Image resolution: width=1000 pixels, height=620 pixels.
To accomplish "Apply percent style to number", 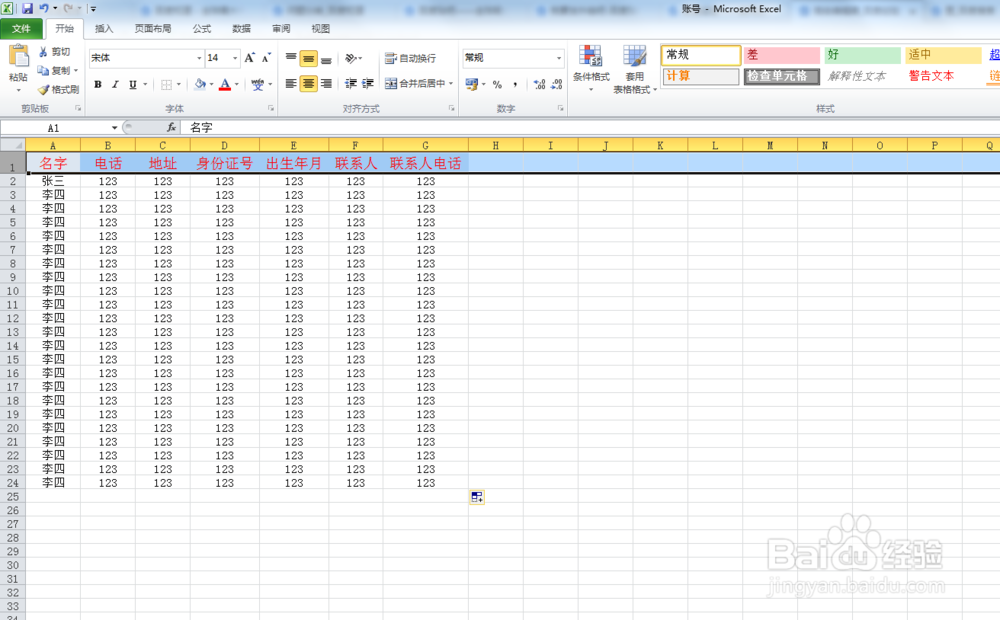I will 497,84.
